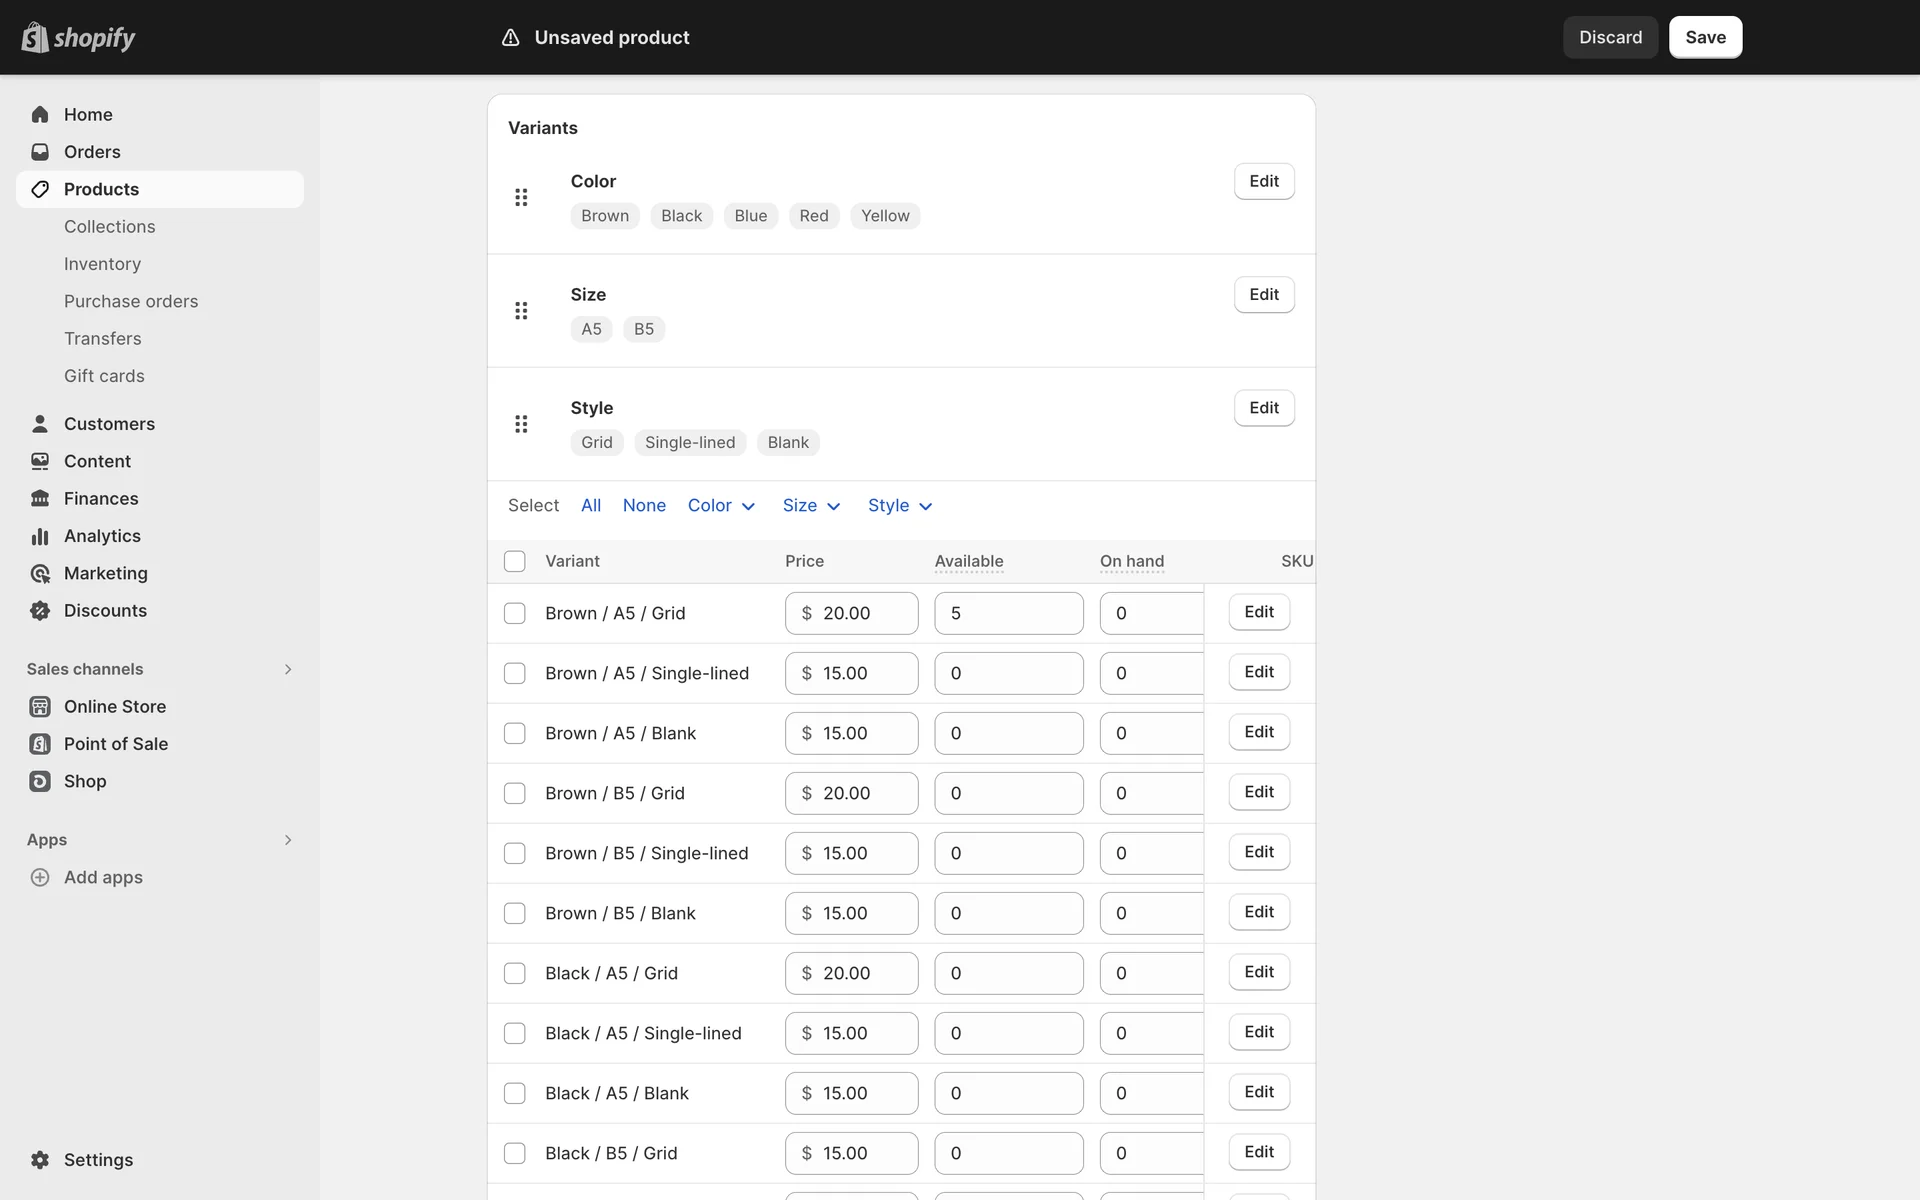The image size is (1920, 1200).
Task: Click the Discounts badge icon
Action: (x=40, y=611)
